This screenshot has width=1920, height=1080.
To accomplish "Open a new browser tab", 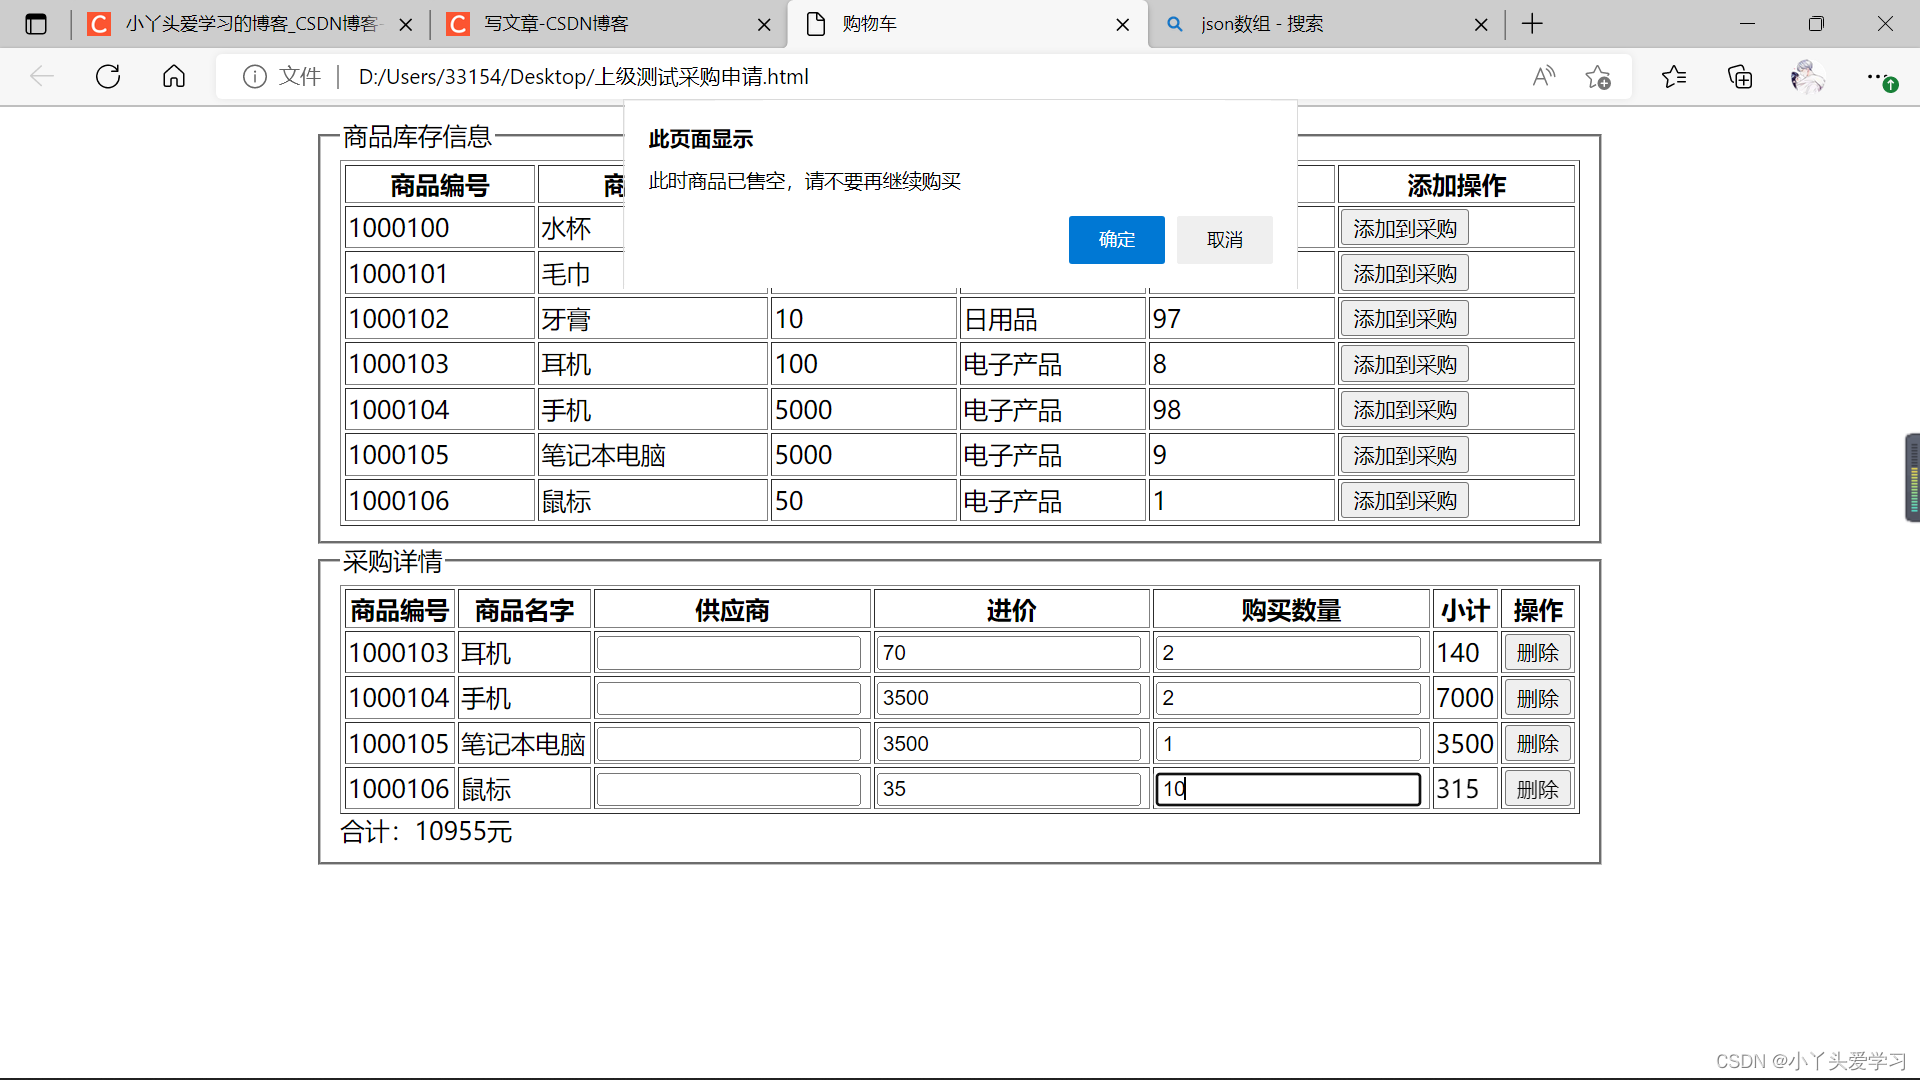I will click(1532, 24).
